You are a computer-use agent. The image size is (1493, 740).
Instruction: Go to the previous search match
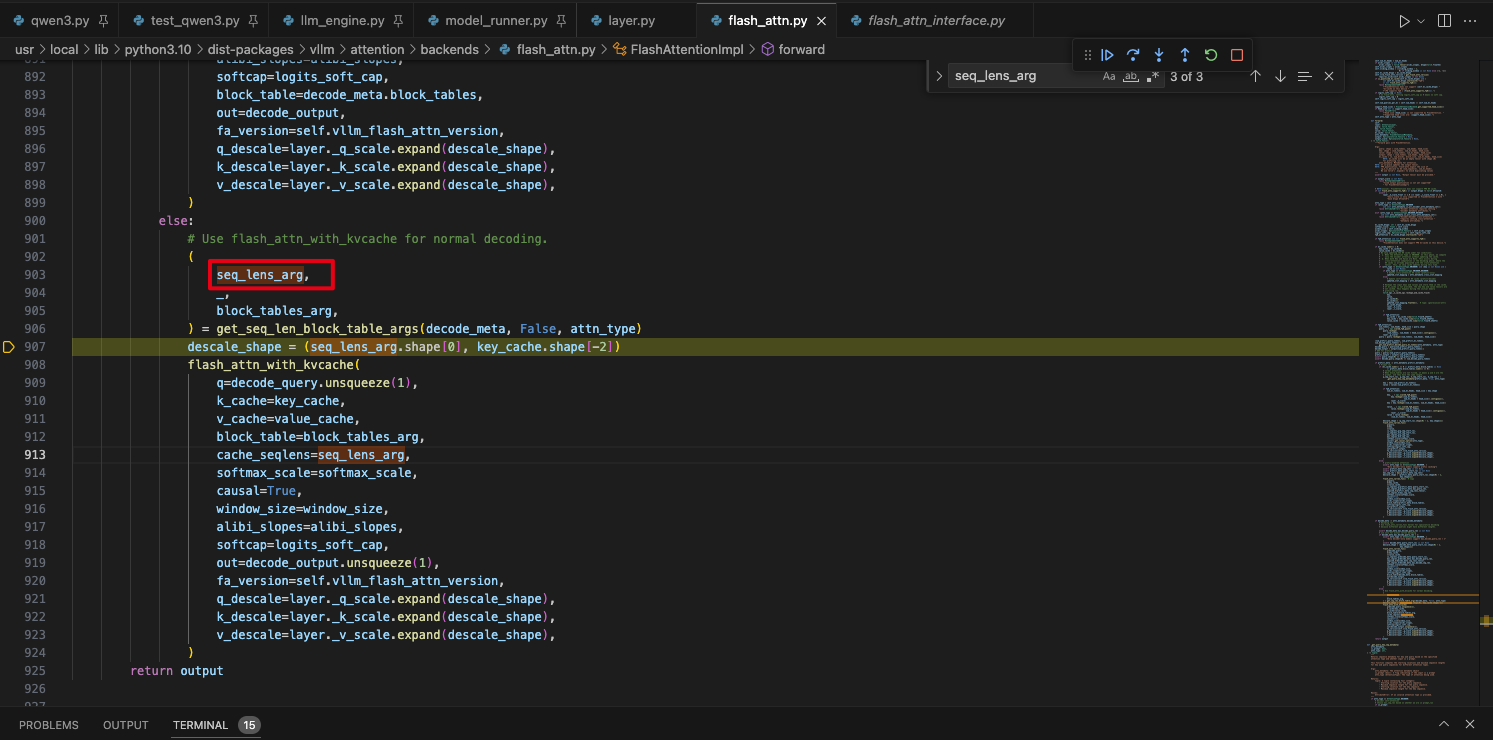[1256, 76]
